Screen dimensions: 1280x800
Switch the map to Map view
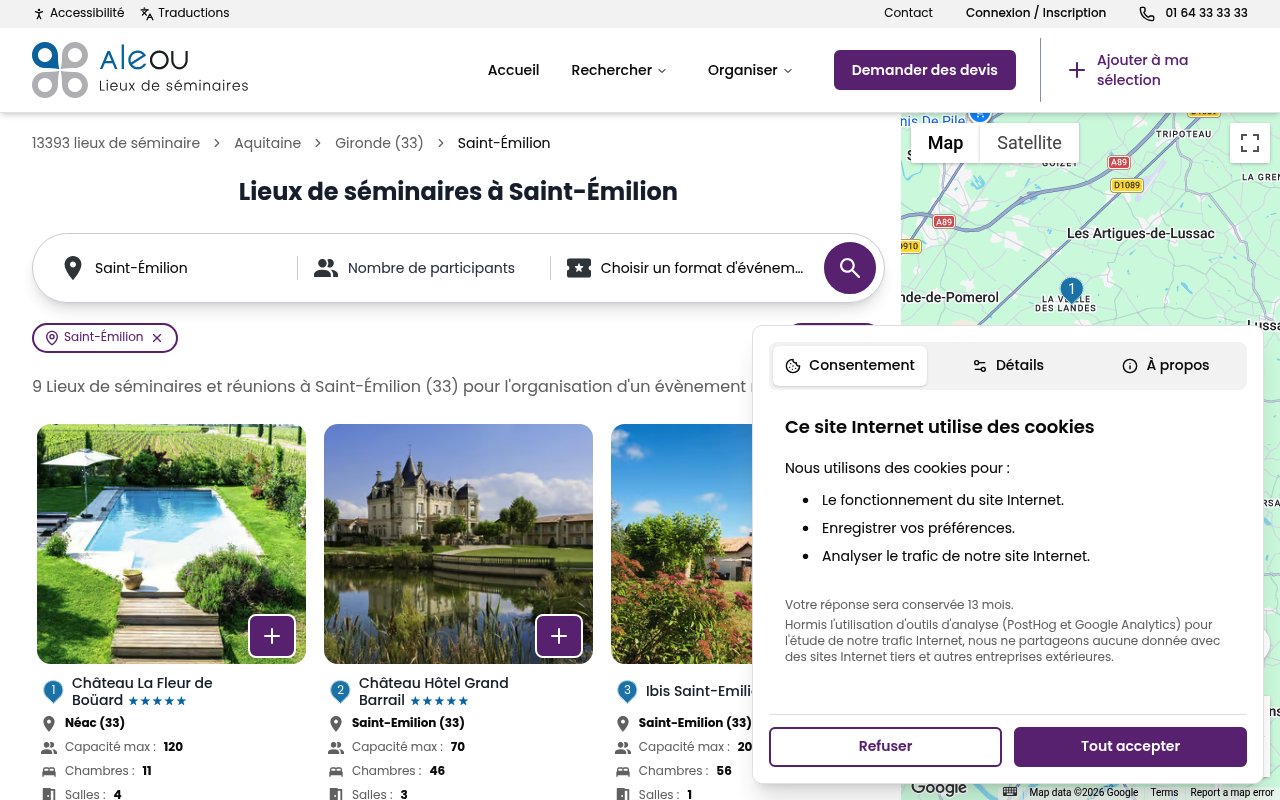coord(945,143)
